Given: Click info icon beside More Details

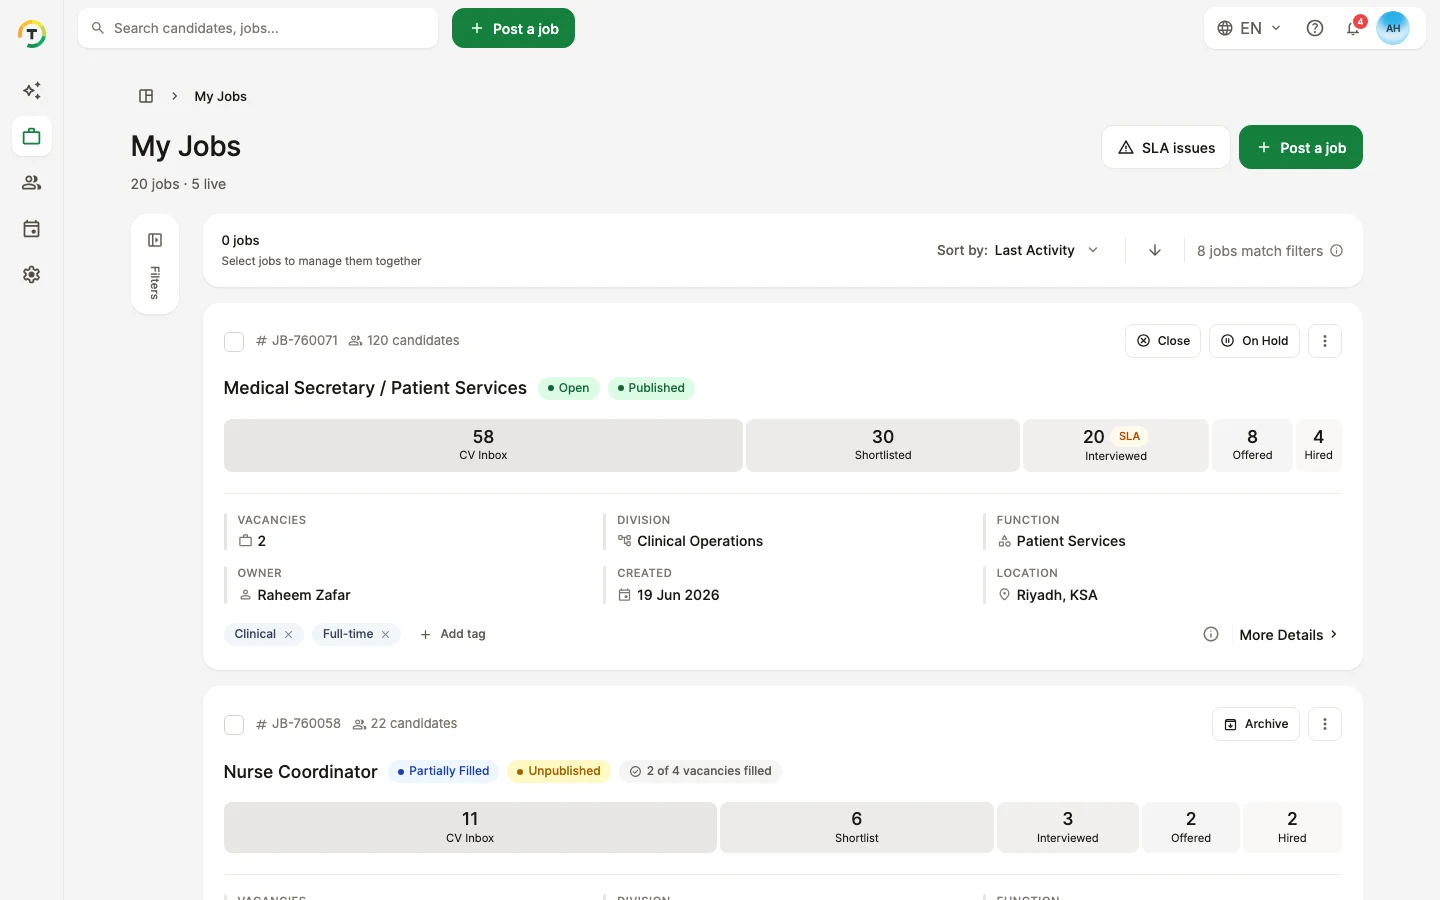Looking at the screenshot, I should [1211, 635].
